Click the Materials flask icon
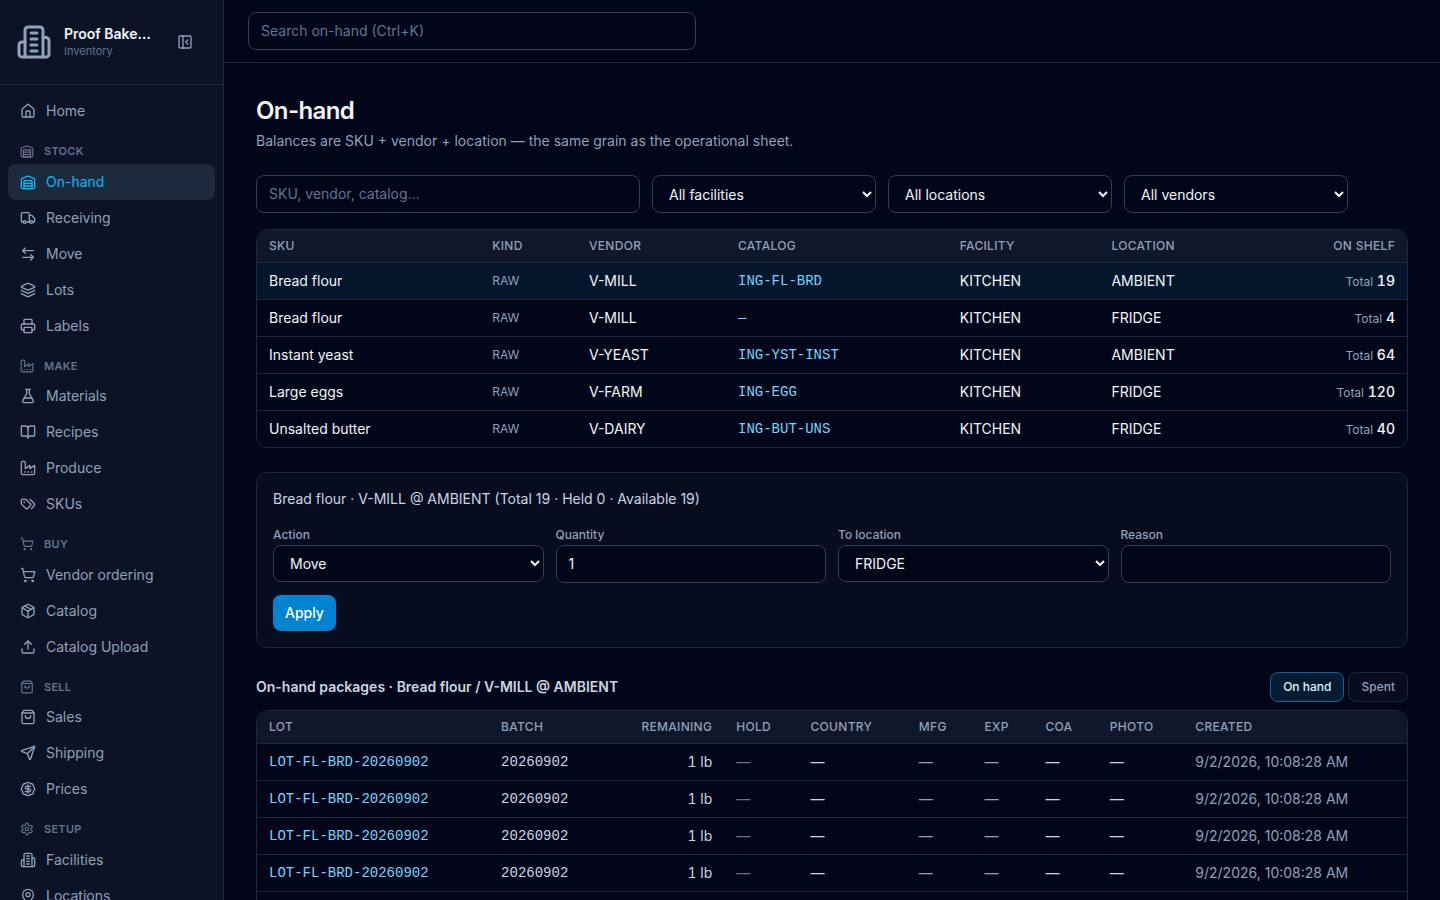The image size is (1440, 900). point(28,396)
